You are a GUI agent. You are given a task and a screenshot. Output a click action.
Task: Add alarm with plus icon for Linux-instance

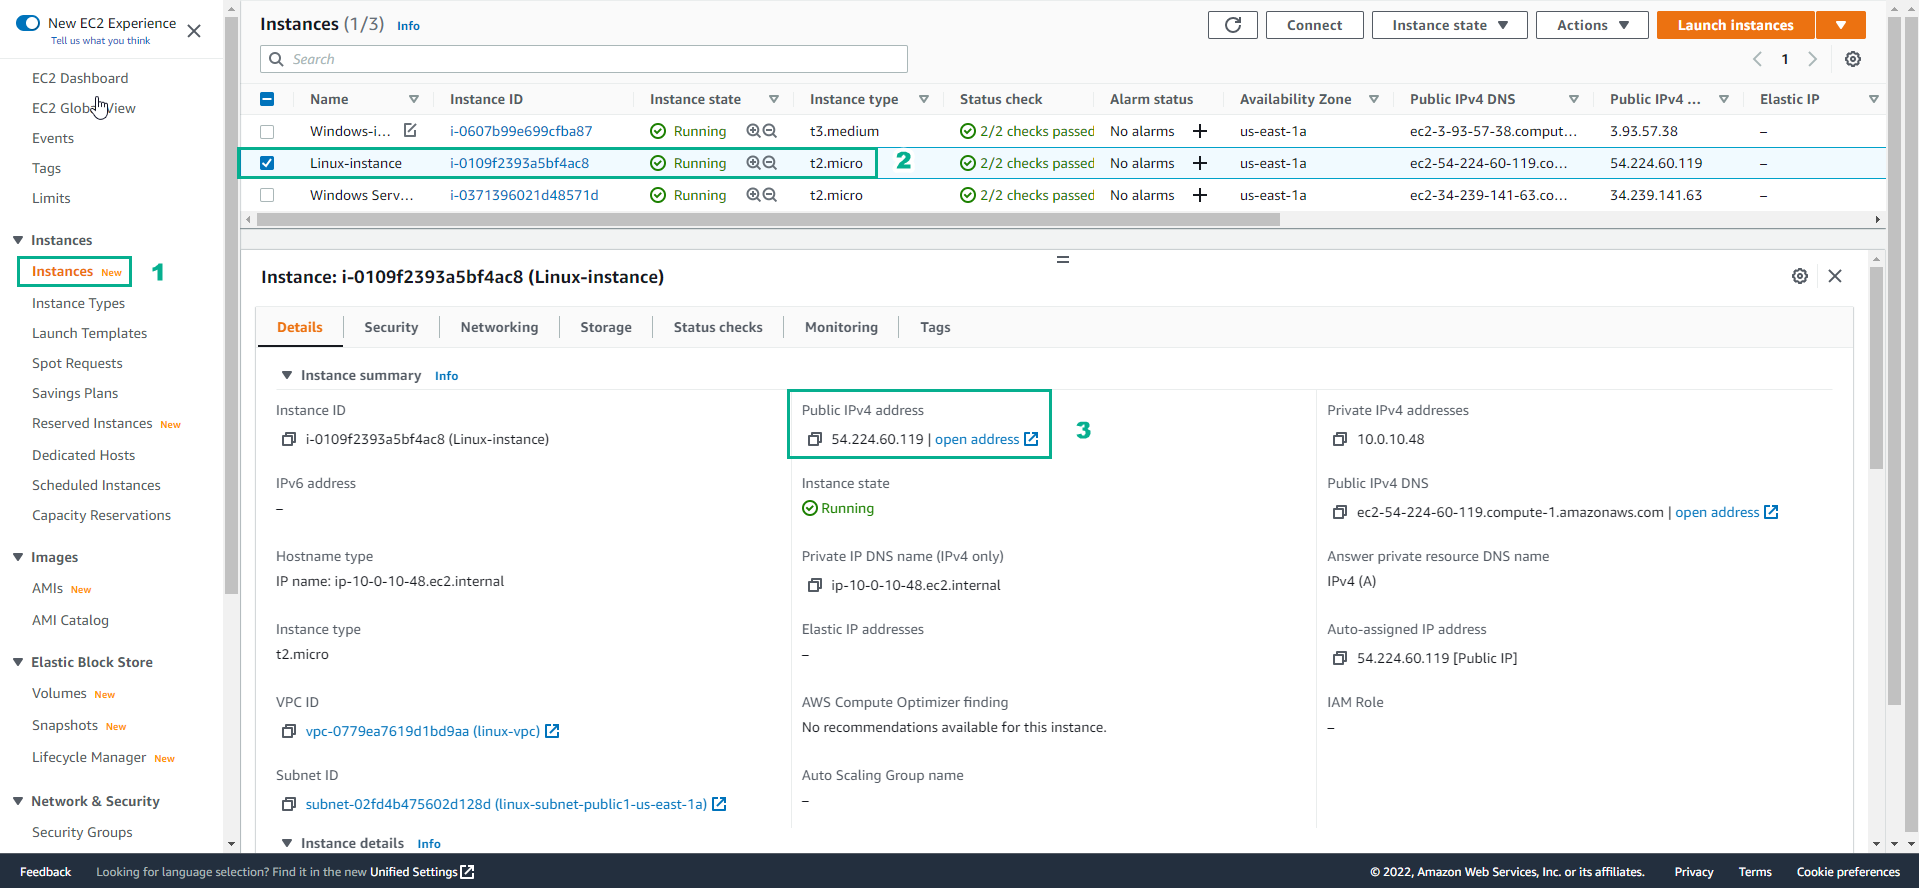[1200, 163]
